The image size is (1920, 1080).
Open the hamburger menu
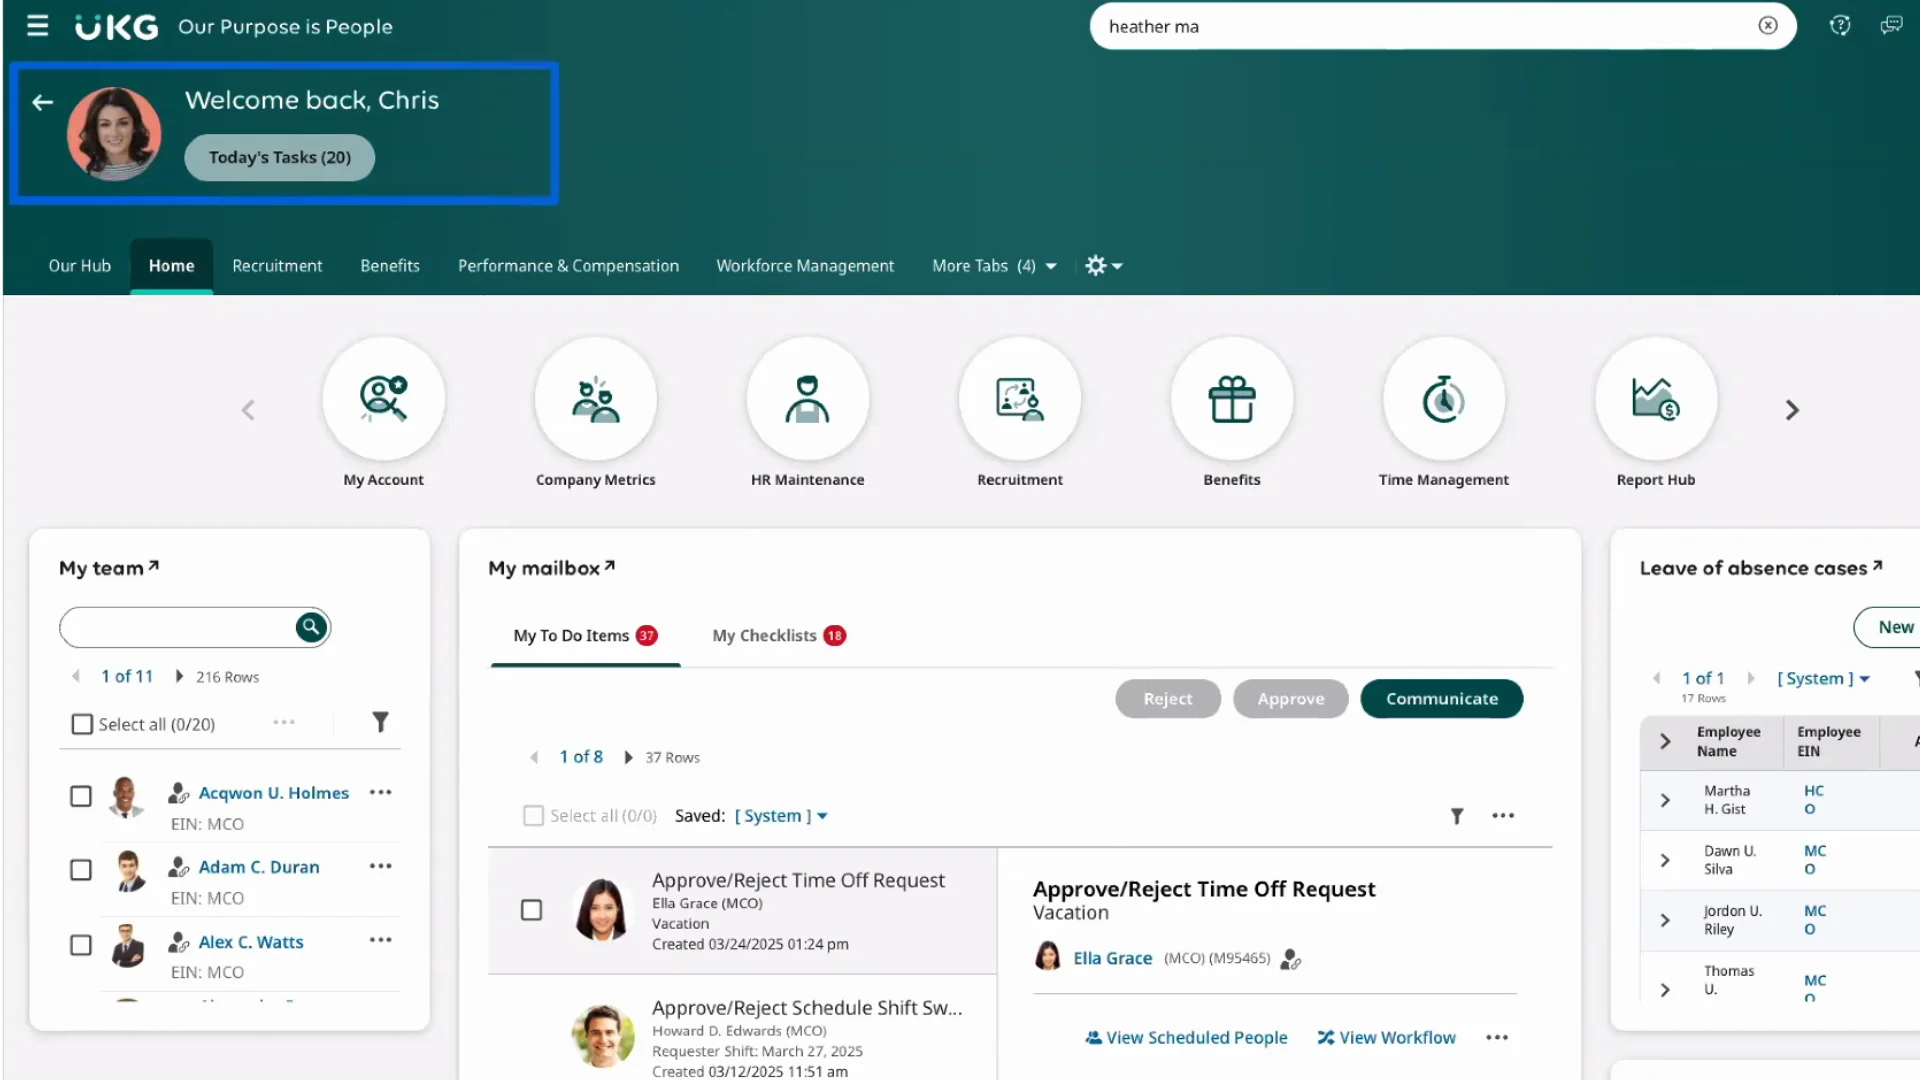point(37,26)
